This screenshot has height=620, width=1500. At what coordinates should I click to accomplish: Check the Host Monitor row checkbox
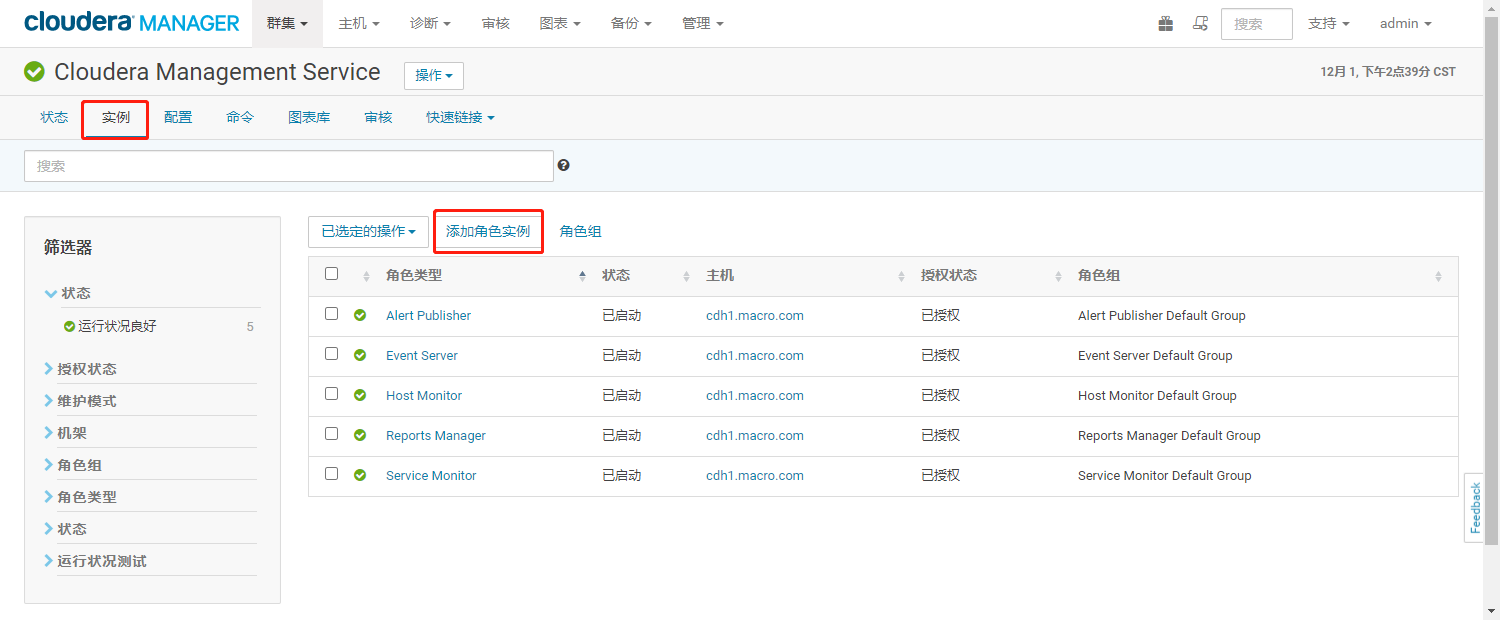coord(332,394)
